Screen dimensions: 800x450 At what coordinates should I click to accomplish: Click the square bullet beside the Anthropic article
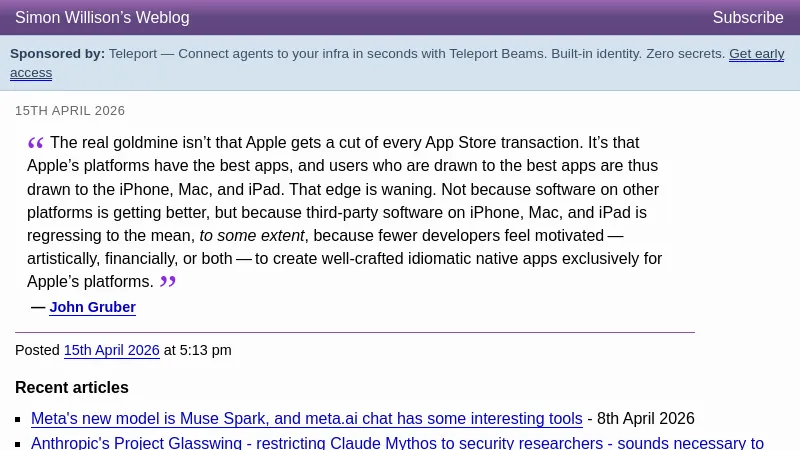tap(20, 444)
